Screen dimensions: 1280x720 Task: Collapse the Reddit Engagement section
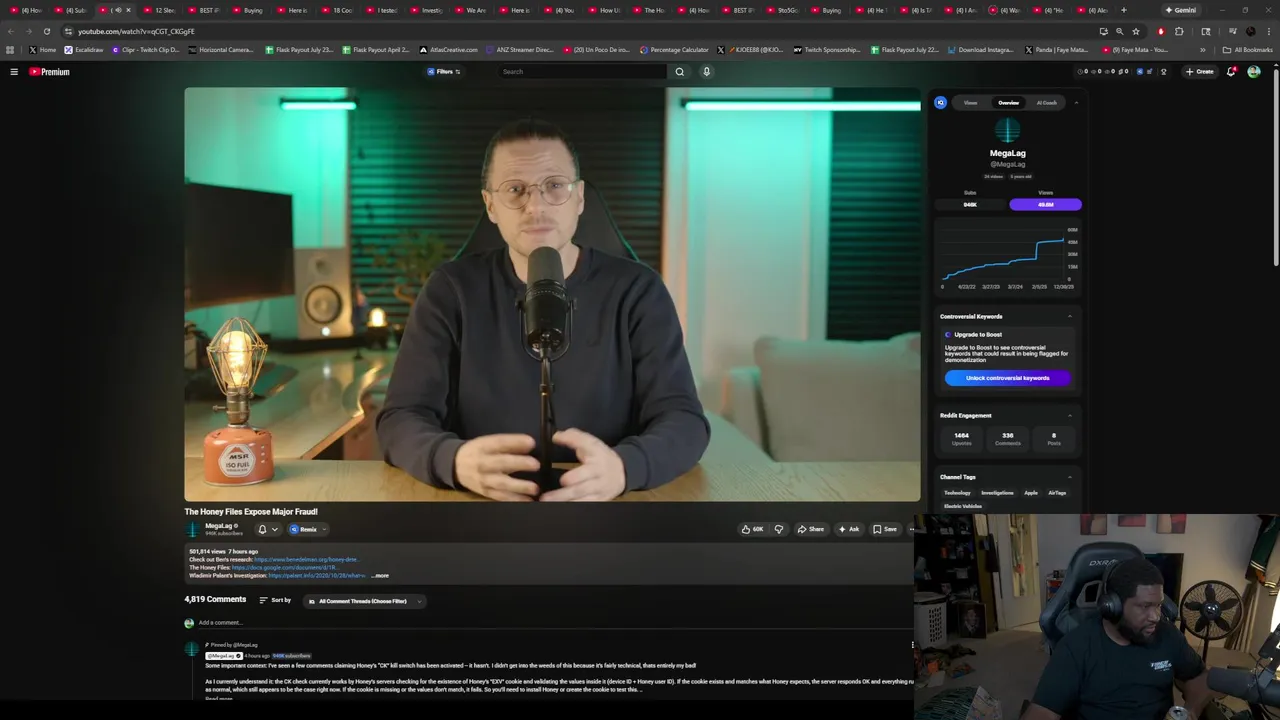tap(1069, 415)
